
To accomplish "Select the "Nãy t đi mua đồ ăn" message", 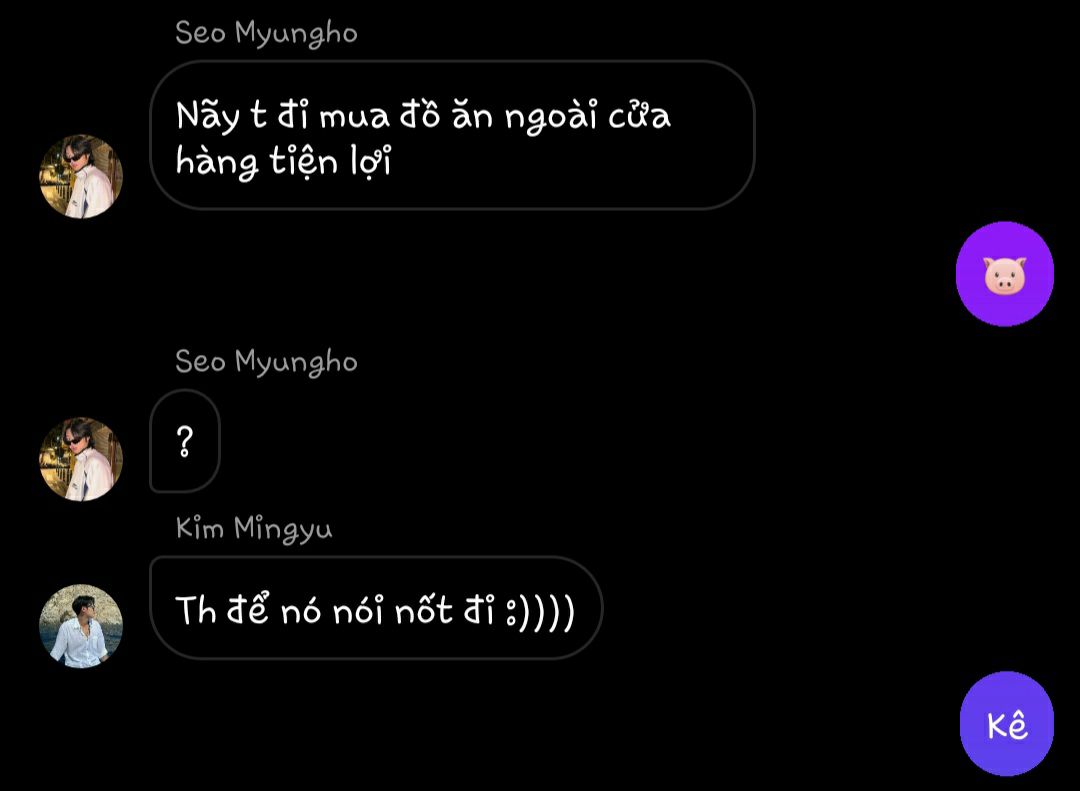I will (452, 135).
